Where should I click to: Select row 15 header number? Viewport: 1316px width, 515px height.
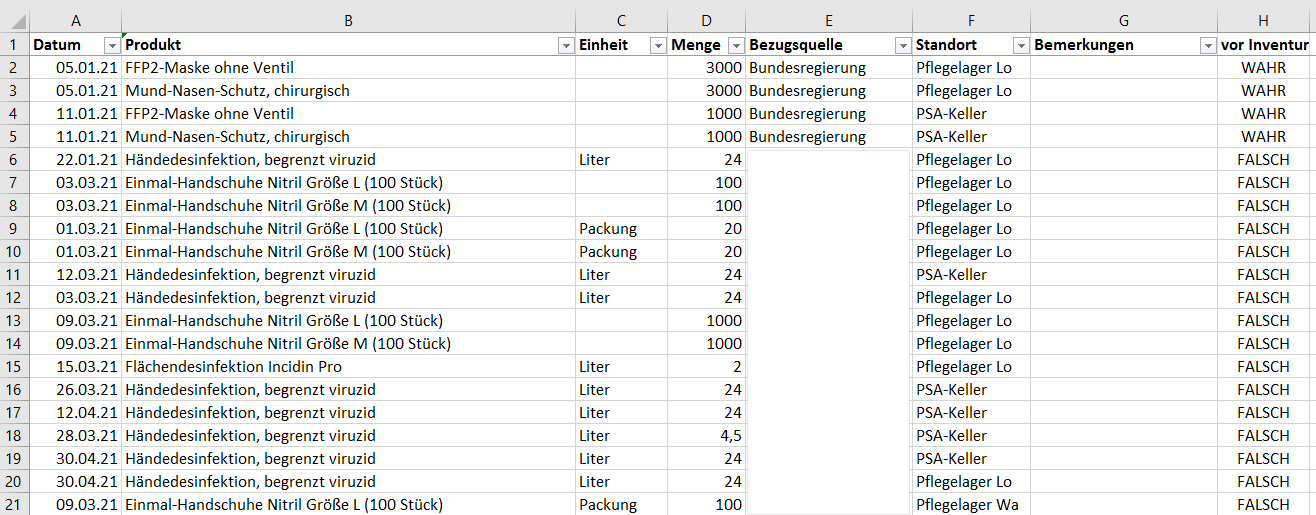(15, 367)
